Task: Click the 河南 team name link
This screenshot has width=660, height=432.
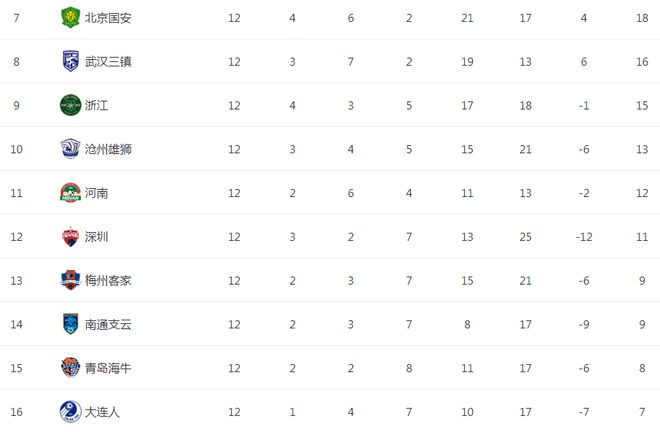Action: [96, 193]
